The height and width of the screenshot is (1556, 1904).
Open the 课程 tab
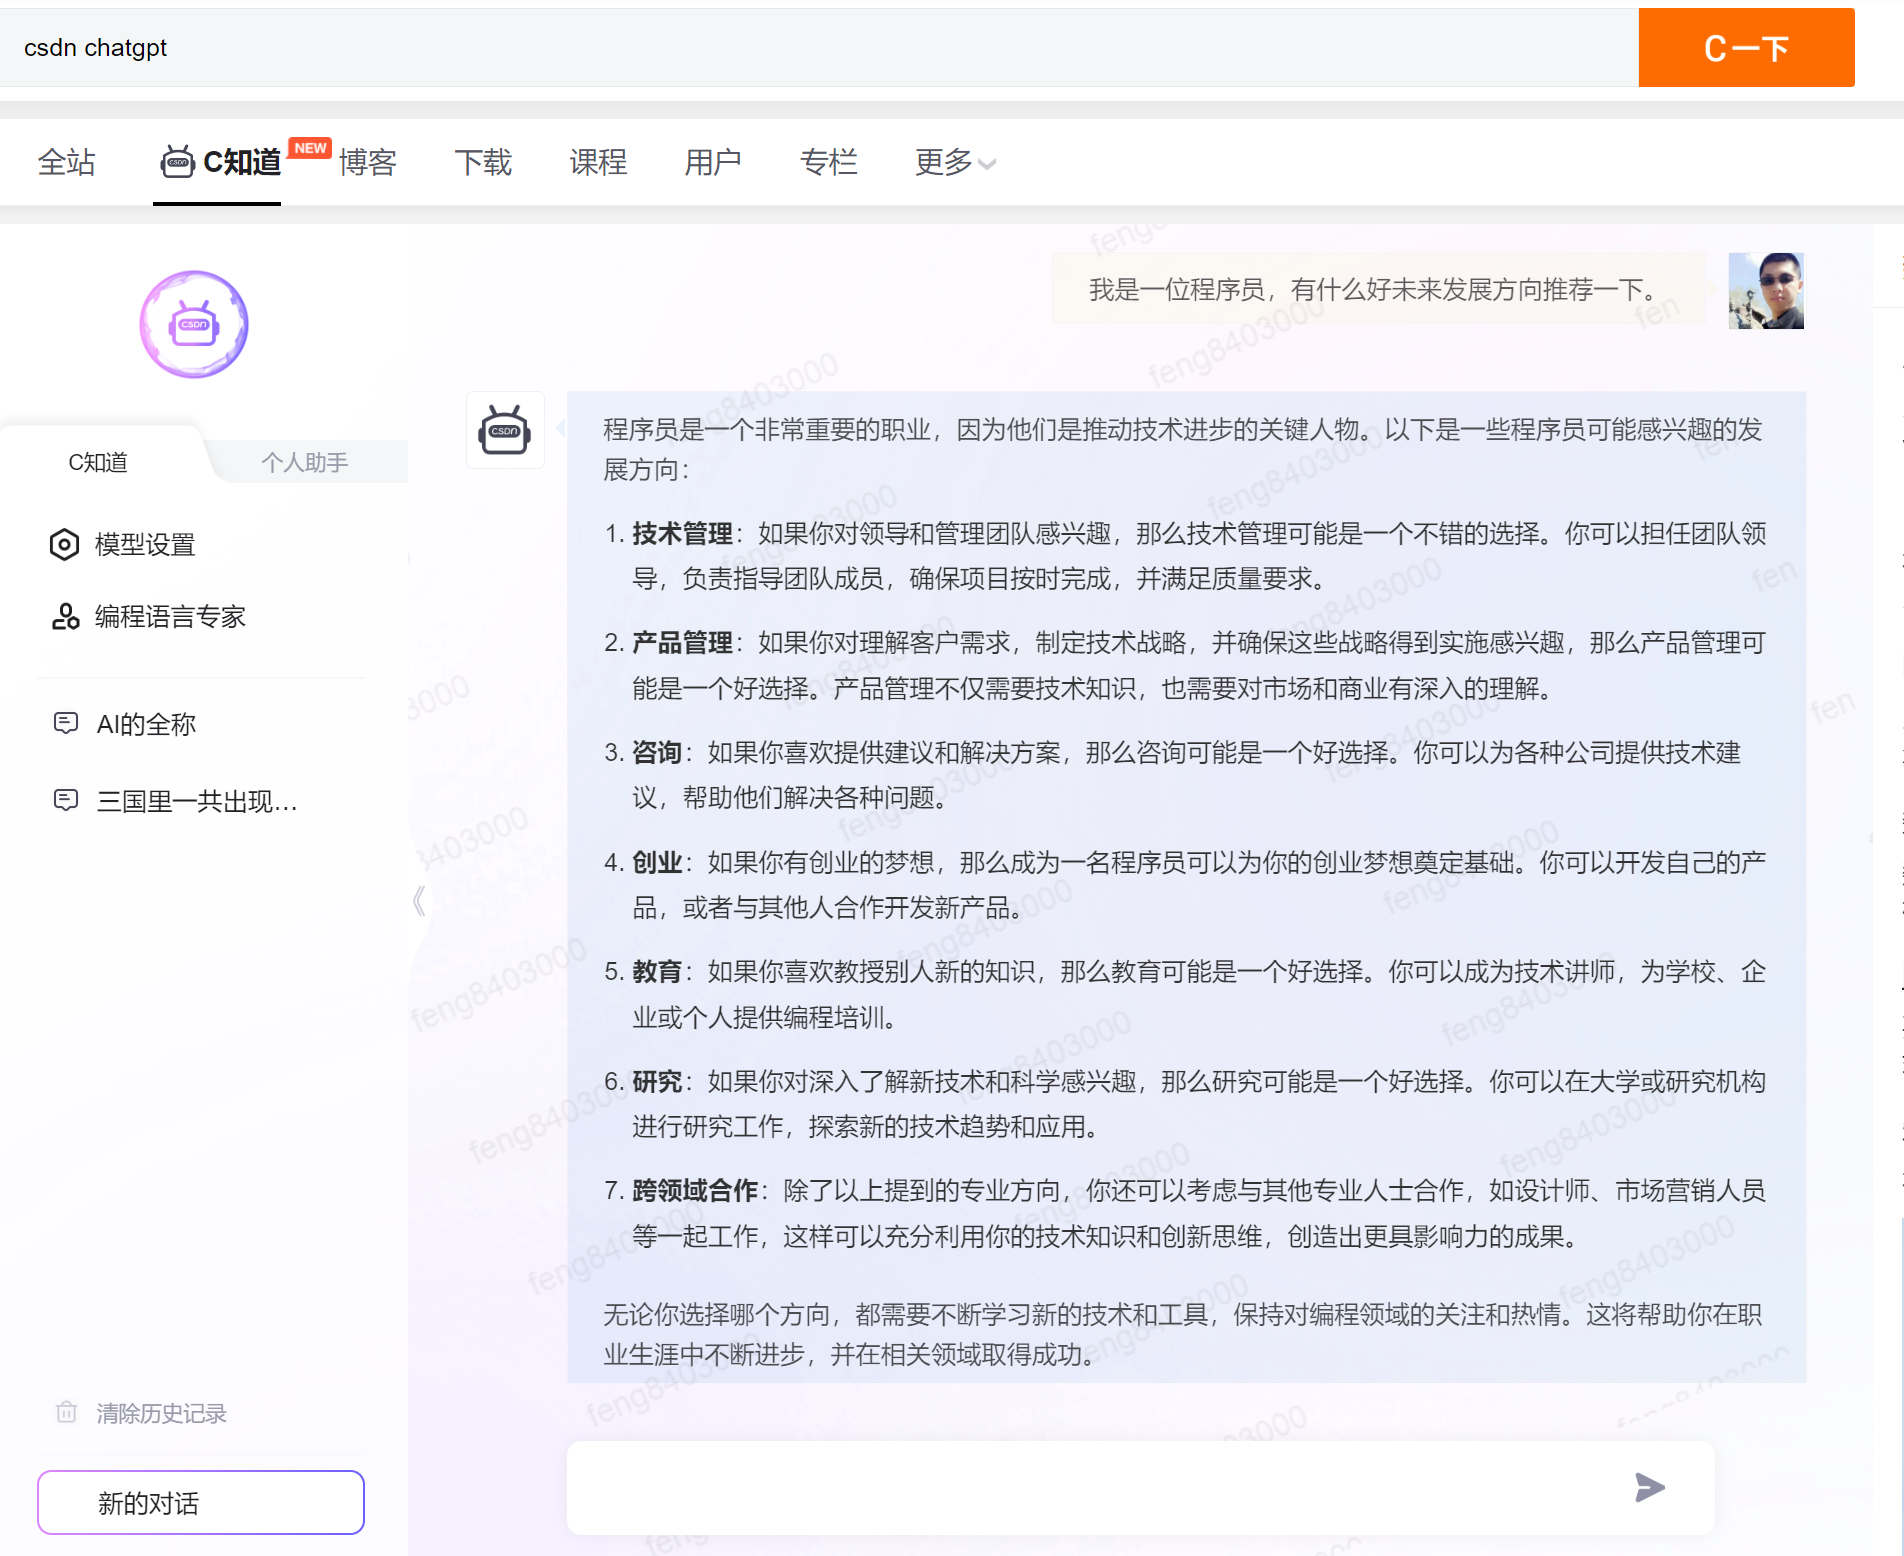pos(597,162)
